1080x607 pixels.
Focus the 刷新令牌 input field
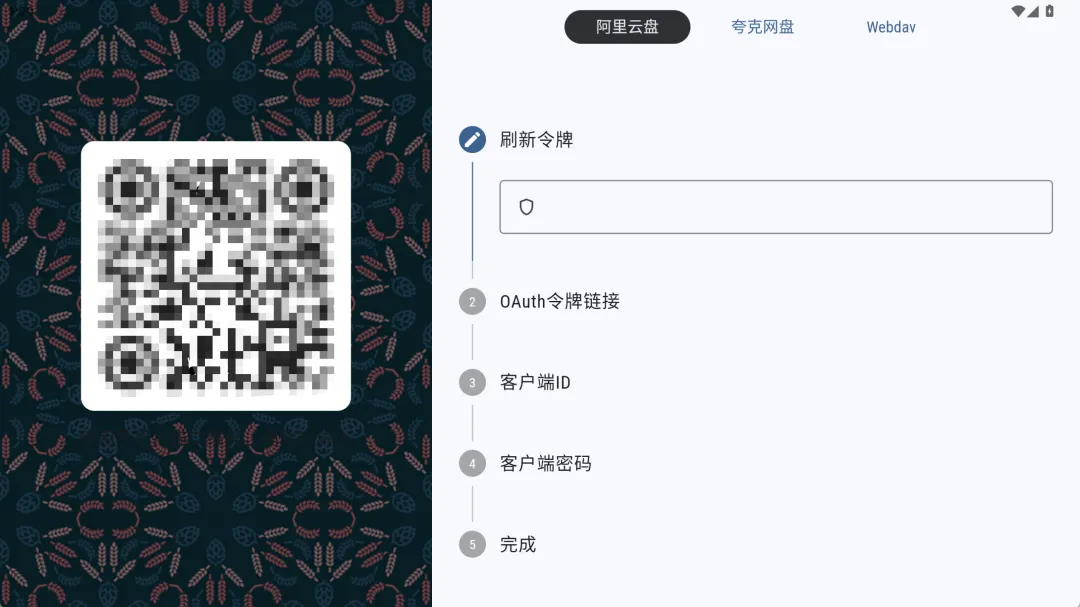coord(776,207)
